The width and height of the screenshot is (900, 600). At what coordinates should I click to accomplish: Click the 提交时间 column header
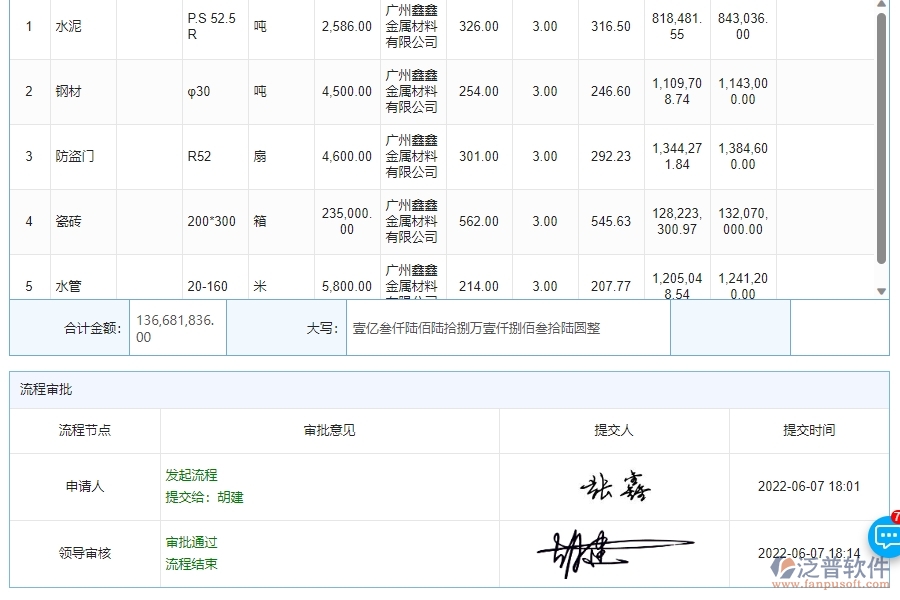808,431
